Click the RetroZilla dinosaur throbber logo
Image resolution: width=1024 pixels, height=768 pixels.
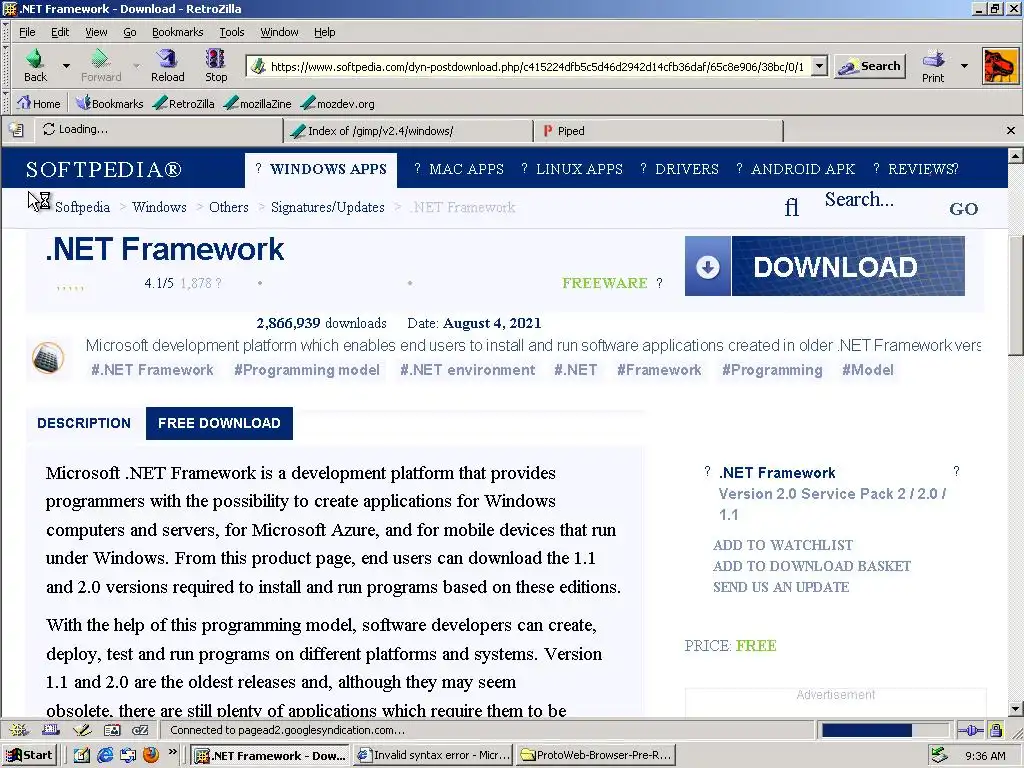coord(1000,66)
